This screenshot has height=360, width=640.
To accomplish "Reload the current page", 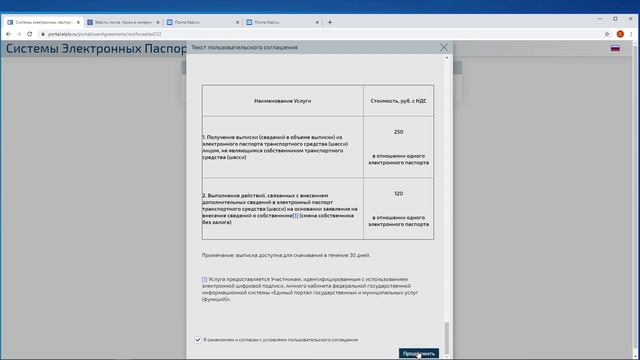I will click(30, 34).
